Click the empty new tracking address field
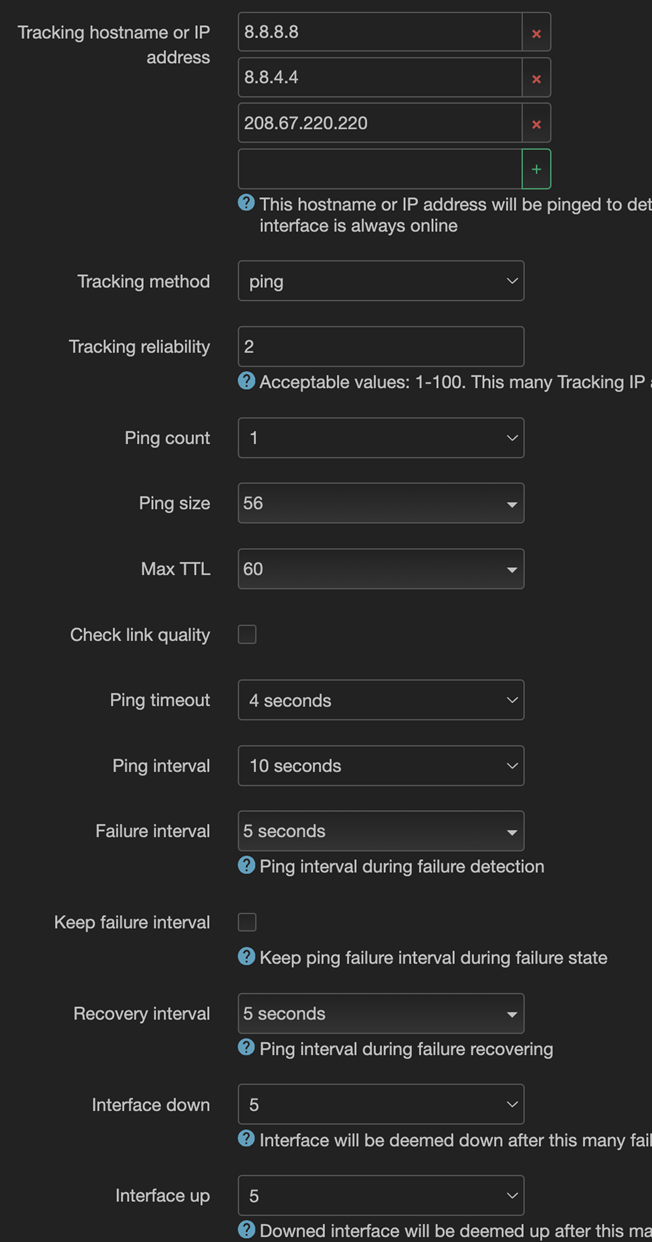This screenshot has height=1242, width=652. point(379,170)
